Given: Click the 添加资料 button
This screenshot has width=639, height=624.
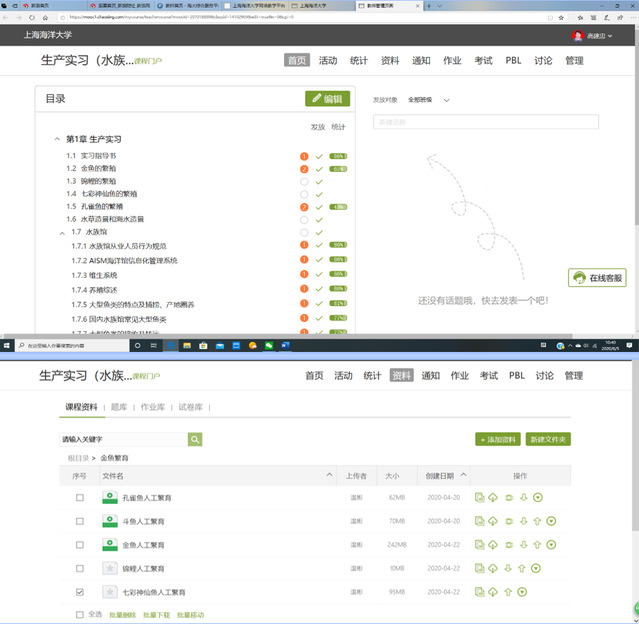Looking at the screenshot, I should coord(497,440).
